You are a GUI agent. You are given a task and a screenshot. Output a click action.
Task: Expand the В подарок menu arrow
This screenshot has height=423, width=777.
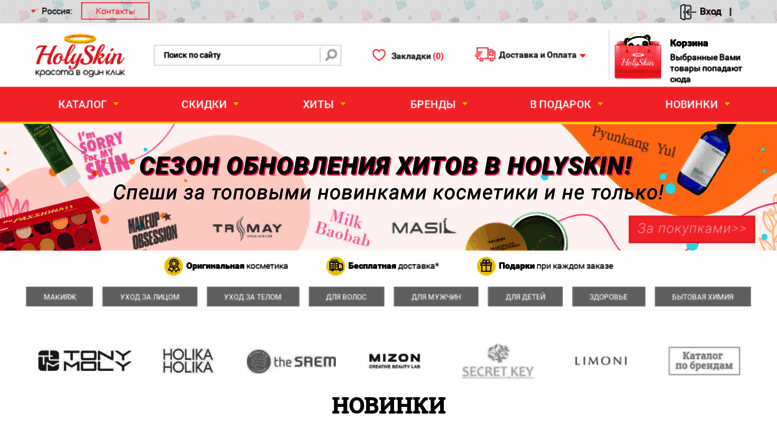(x=600, y=104)
